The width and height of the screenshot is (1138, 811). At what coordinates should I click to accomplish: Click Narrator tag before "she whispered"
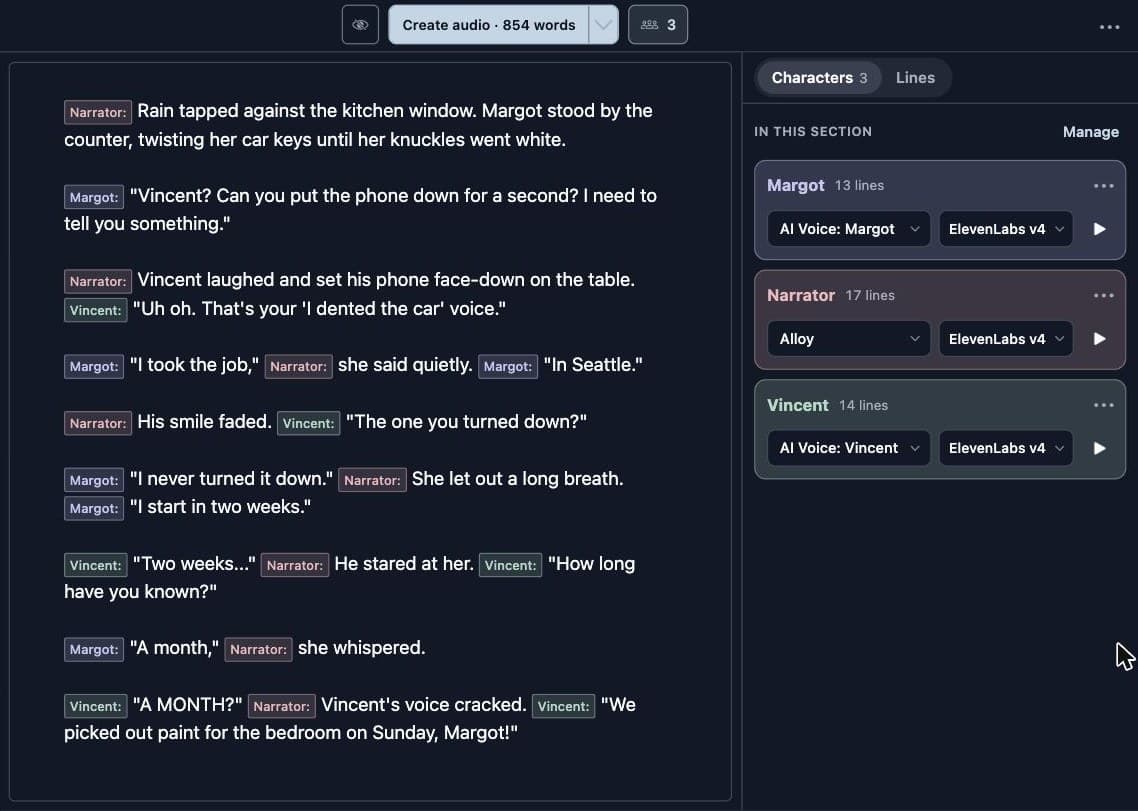pyautogui.click(x=258, y=649)
